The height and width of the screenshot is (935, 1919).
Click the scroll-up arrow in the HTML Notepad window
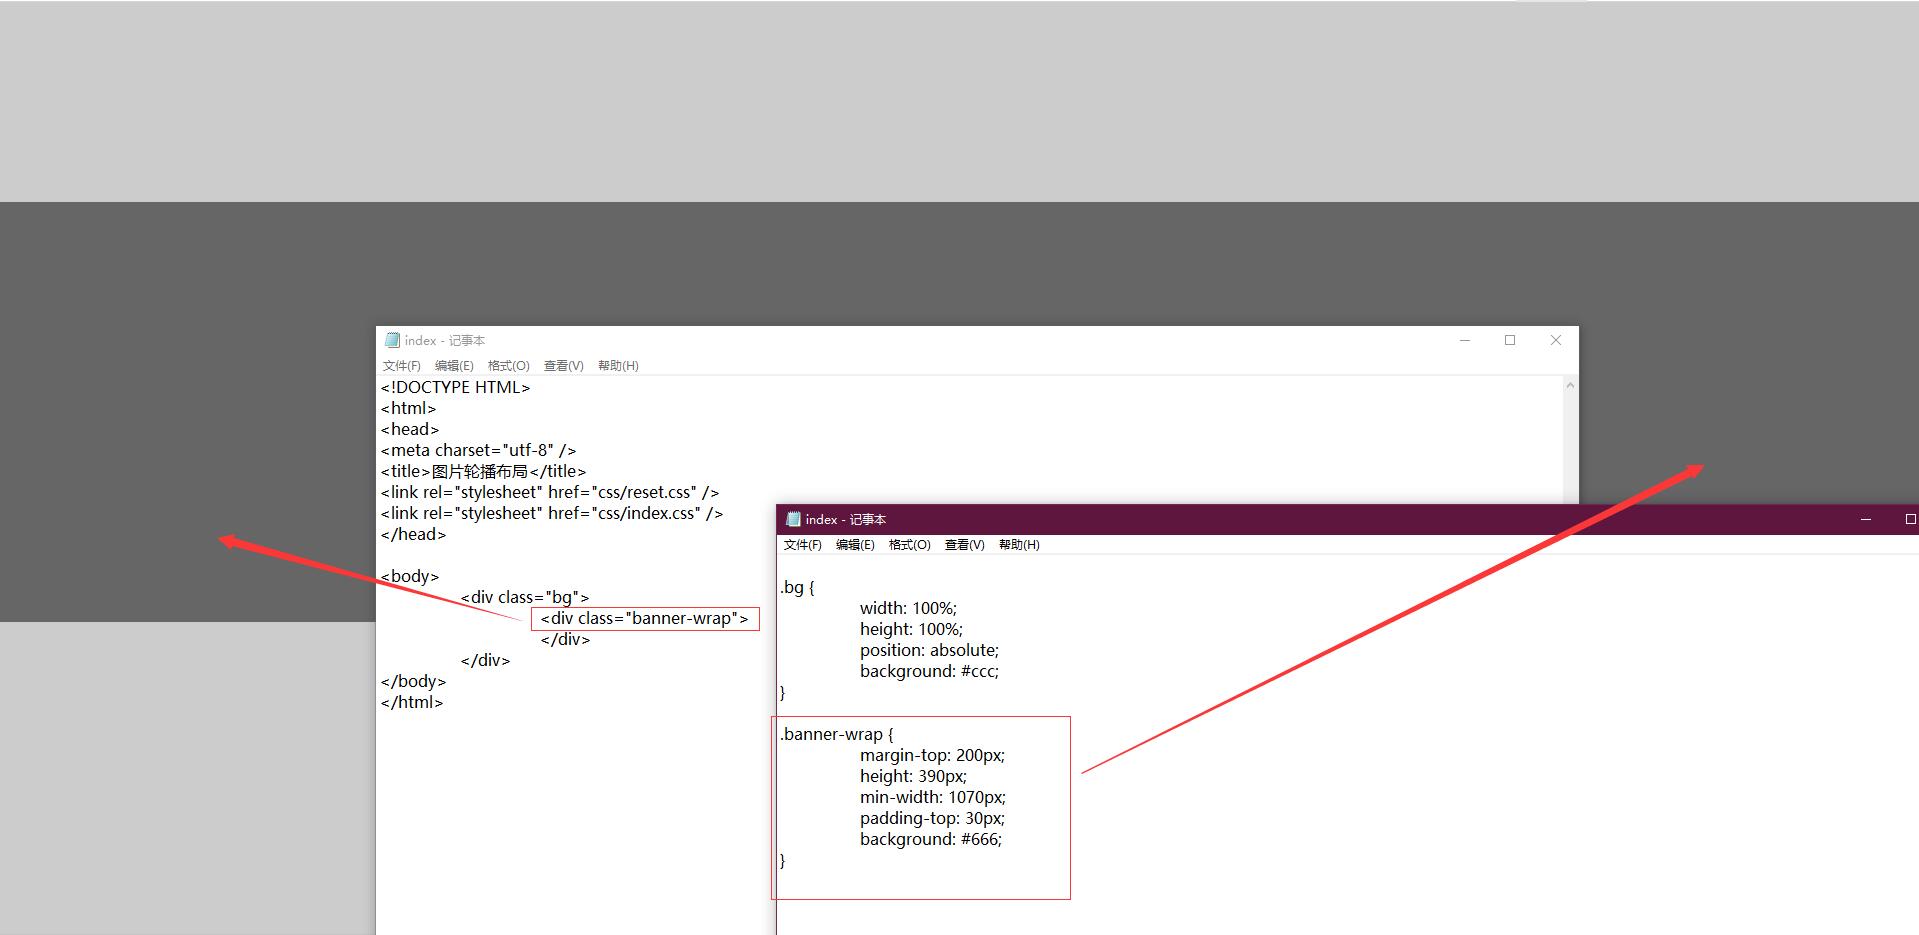tap(1570, 386)
